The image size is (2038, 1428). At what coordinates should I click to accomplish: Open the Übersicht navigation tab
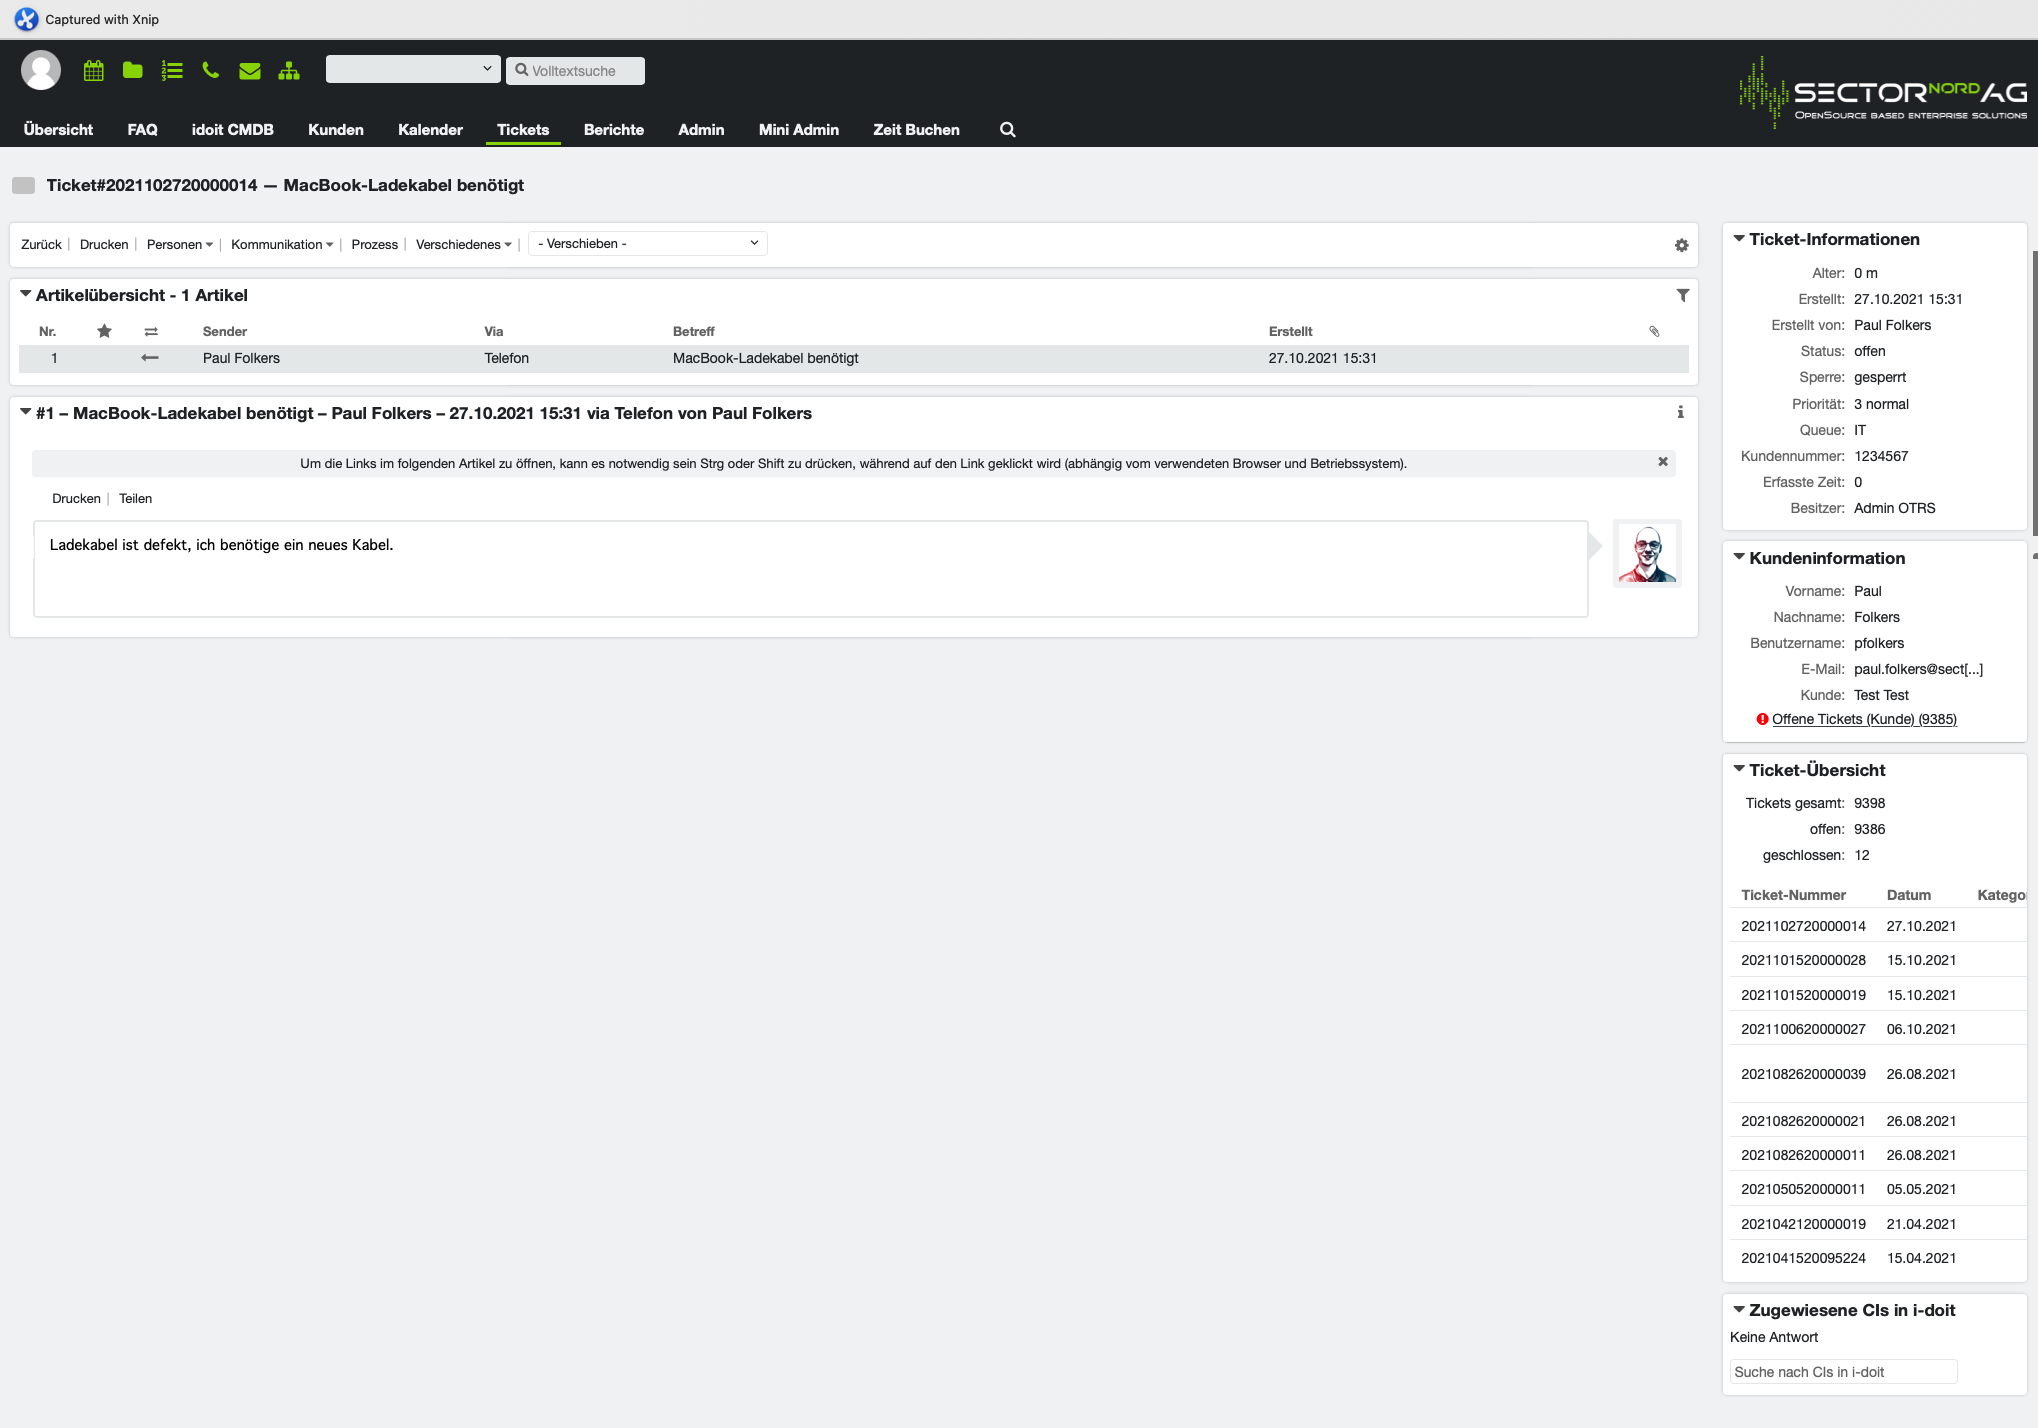(x=58, y=130)
